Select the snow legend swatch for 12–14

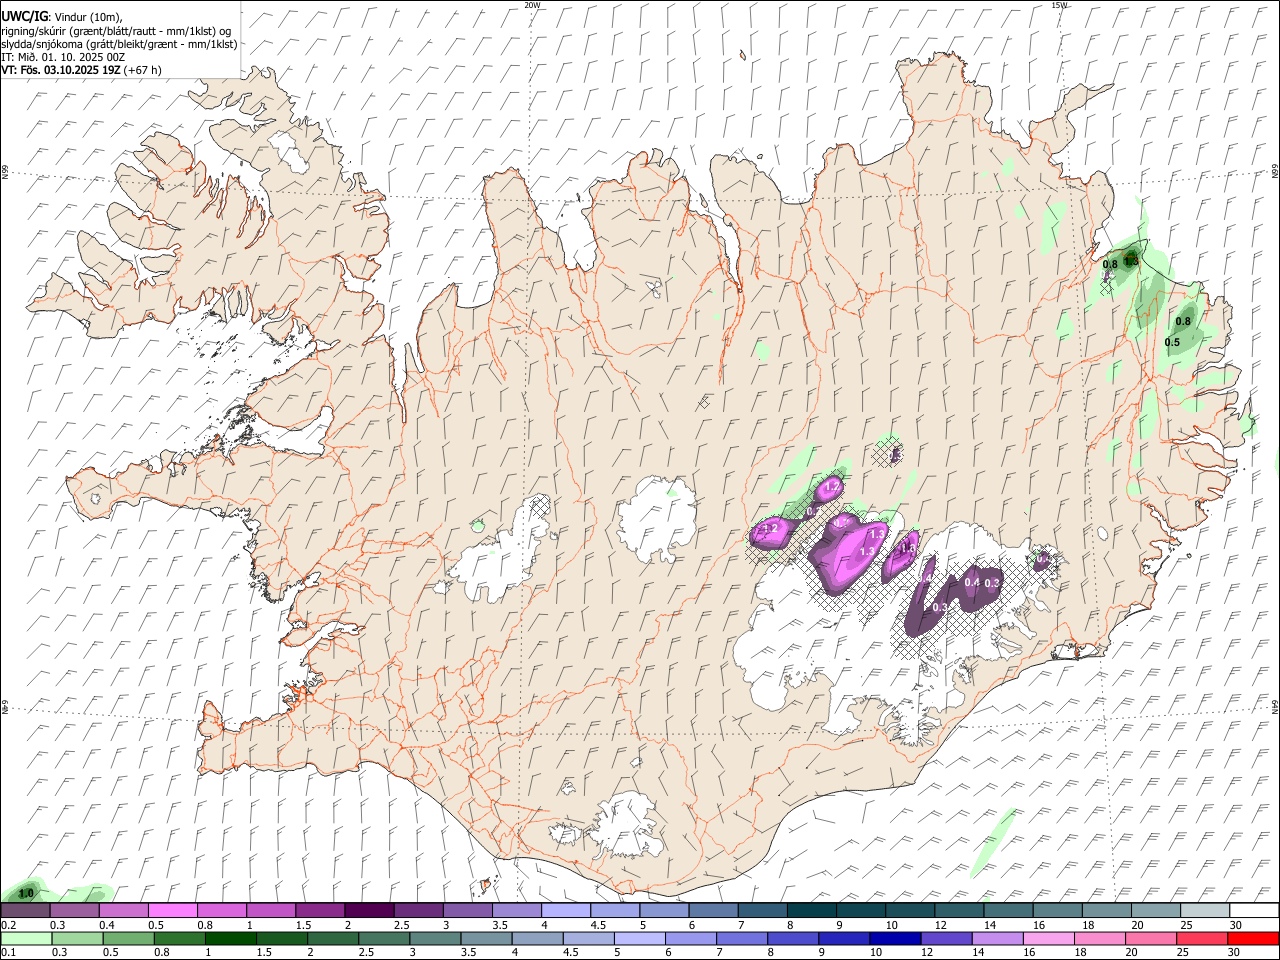(x=959, y=910)
